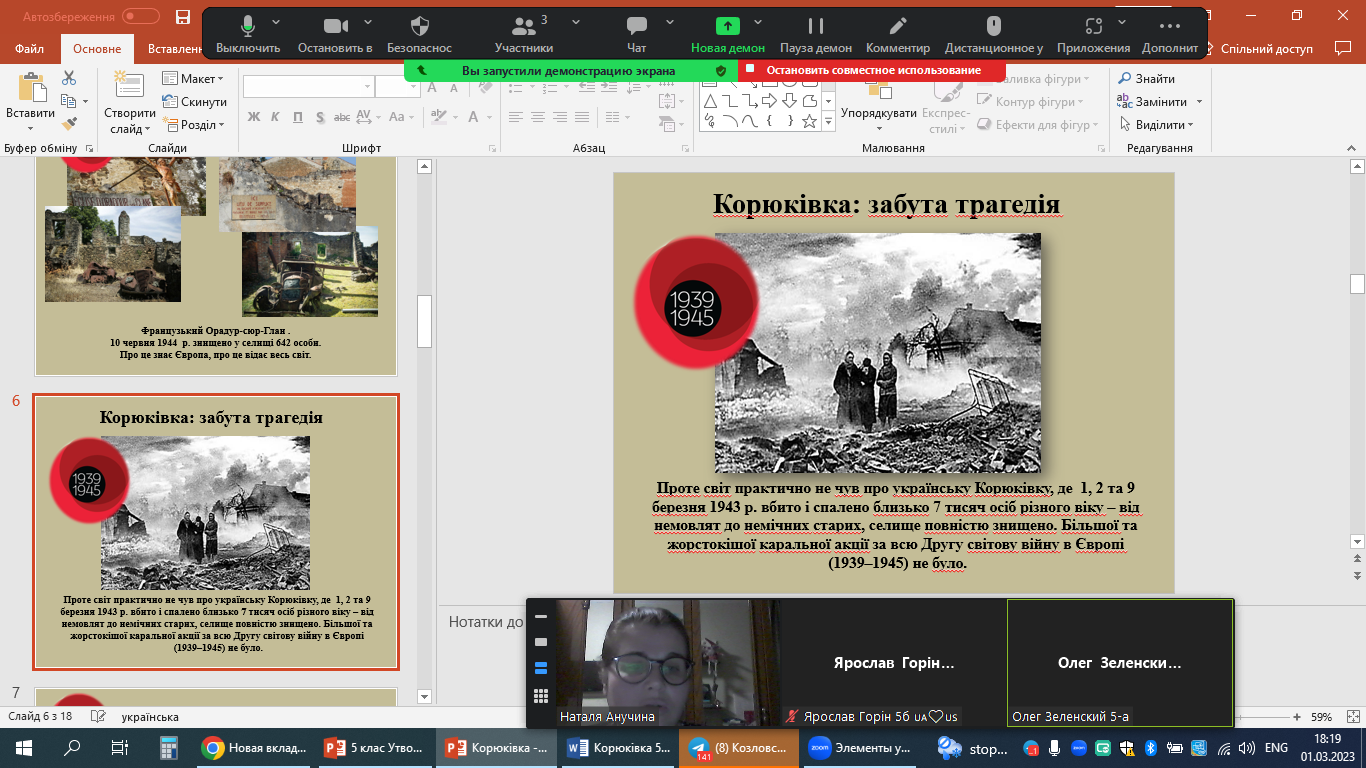1366x768 pixels.
Task: Open the Замінити replace dropdown arrow
Action: click(1199, 102)
